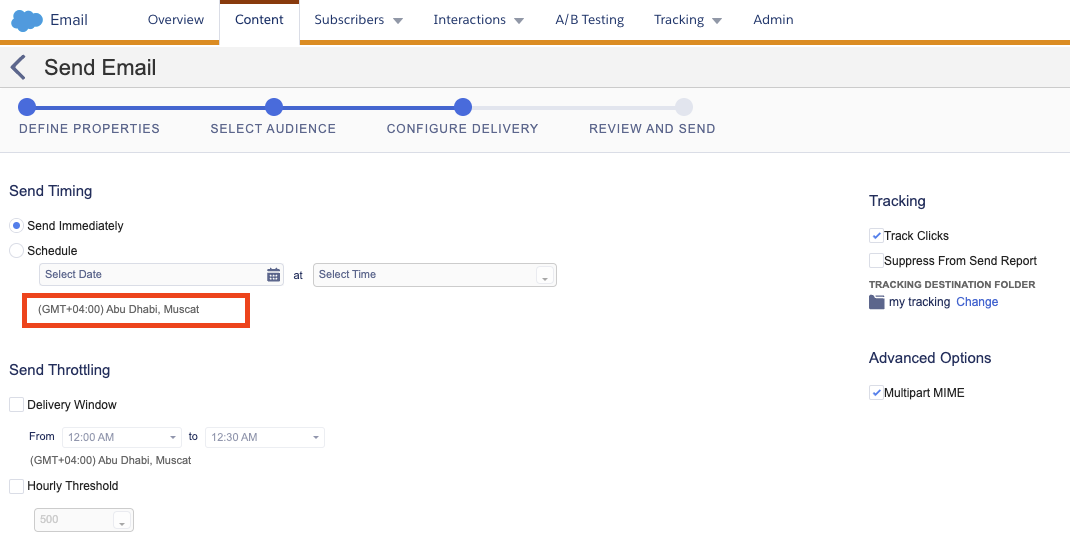1070x550 pixels.
Task: Click the Configure Delivery step circle
Action: [463, 107]
